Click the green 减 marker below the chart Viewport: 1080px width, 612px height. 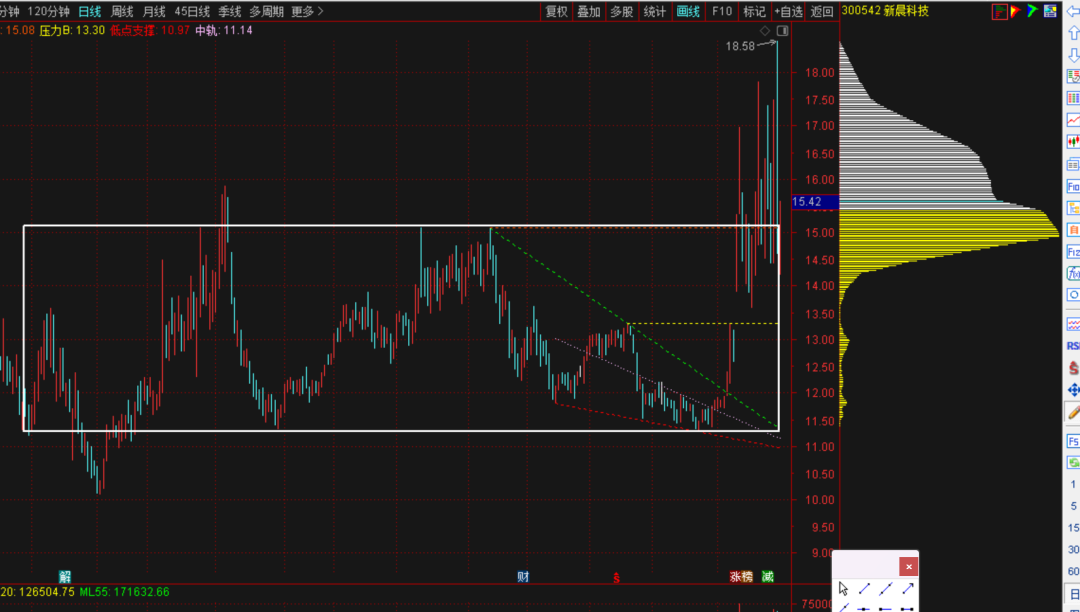pos(768,577)
